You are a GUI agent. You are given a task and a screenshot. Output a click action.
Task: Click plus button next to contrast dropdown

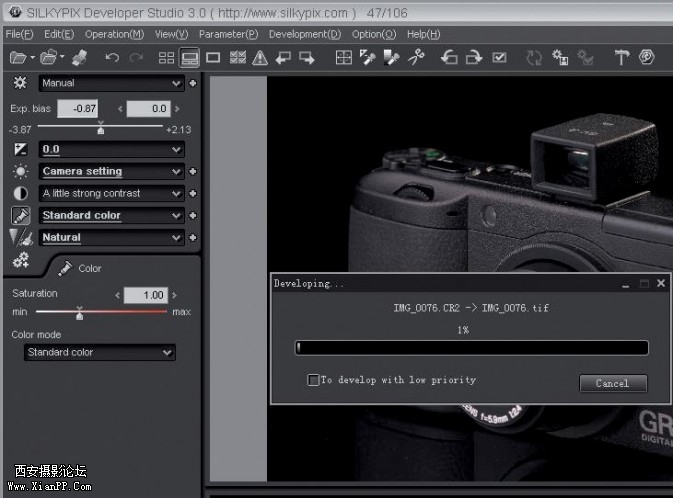(193, 194)
